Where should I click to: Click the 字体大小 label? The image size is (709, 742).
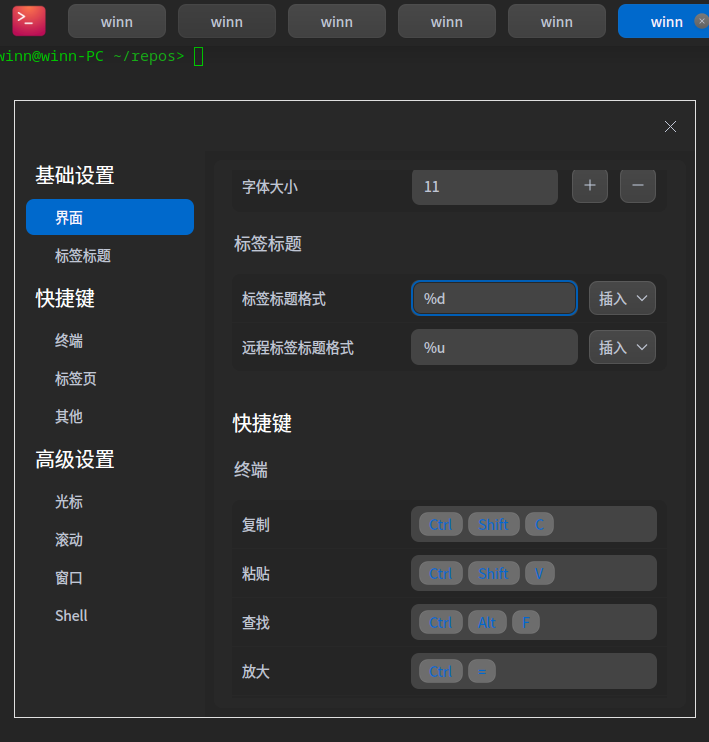click(x=270, y=186)
